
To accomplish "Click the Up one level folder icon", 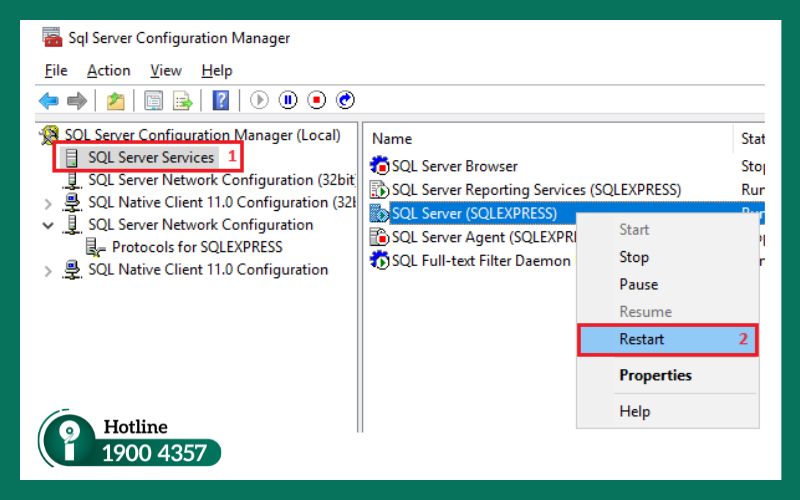I will point(116,101).
